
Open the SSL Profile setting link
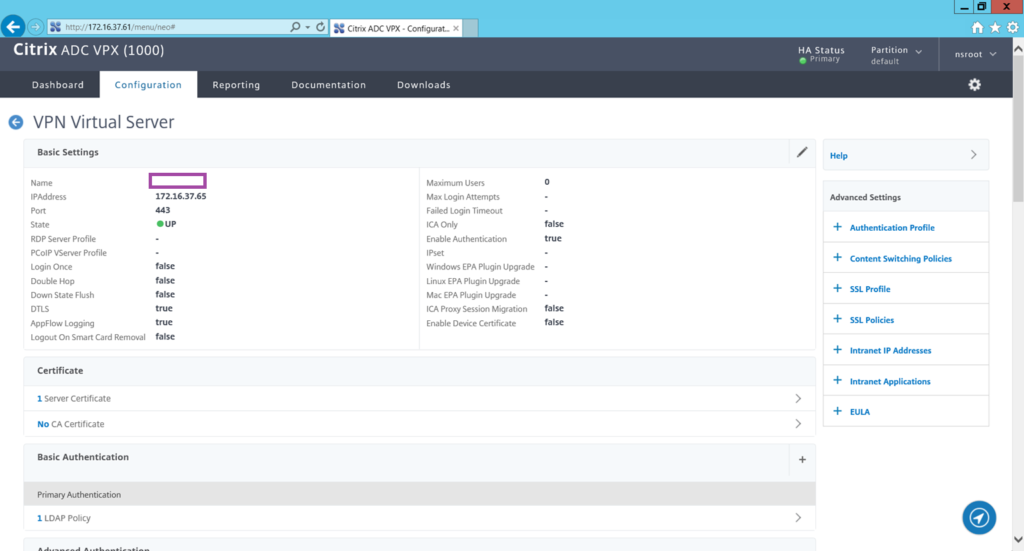[x=870, y=289]
